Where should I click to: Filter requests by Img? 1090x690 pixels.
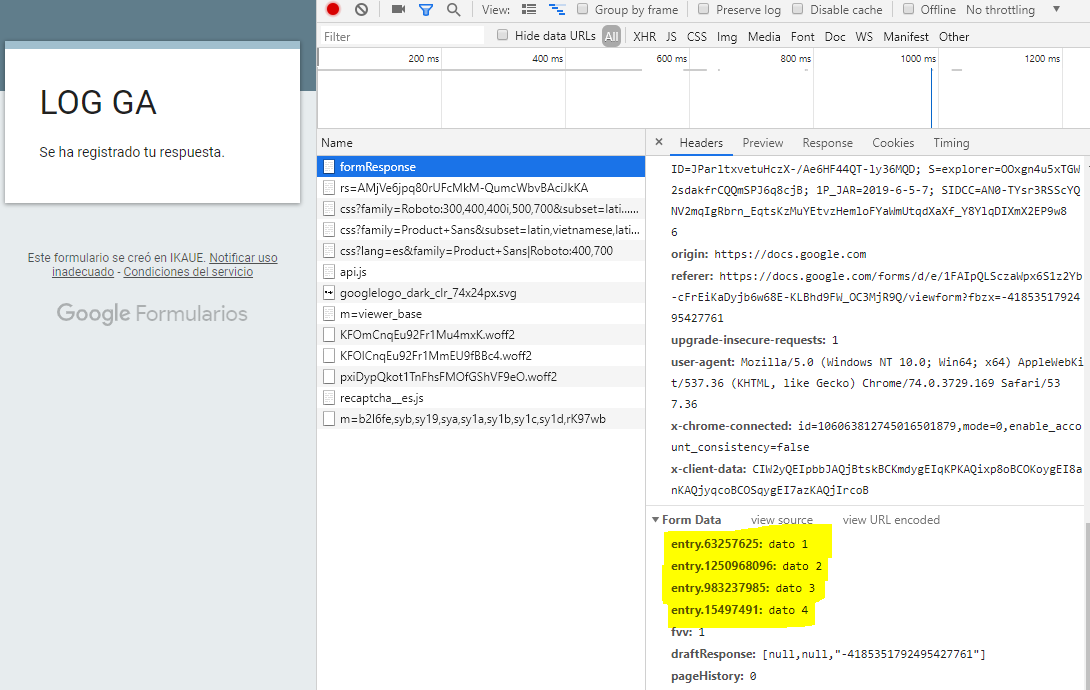(726, 37)
